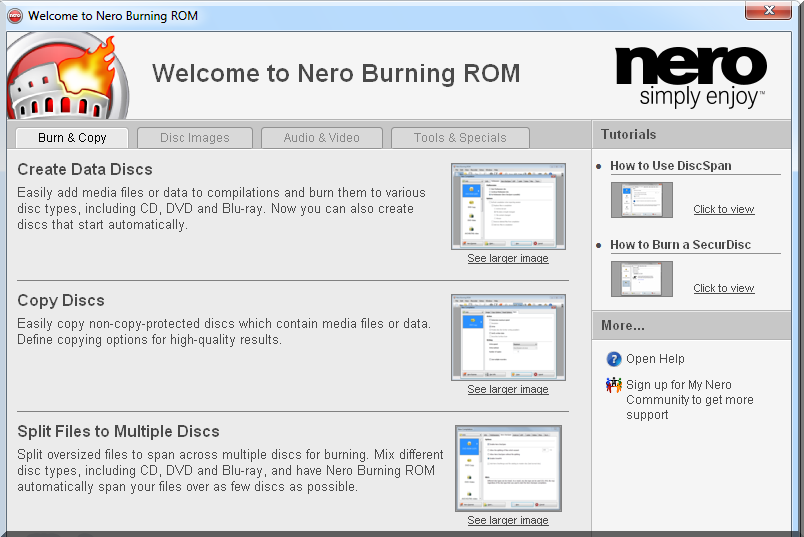Screen dimensions: 804x537
Task: Click See larger image under Copy Discs
Action: pyautogui.click(x=508, y=389)
